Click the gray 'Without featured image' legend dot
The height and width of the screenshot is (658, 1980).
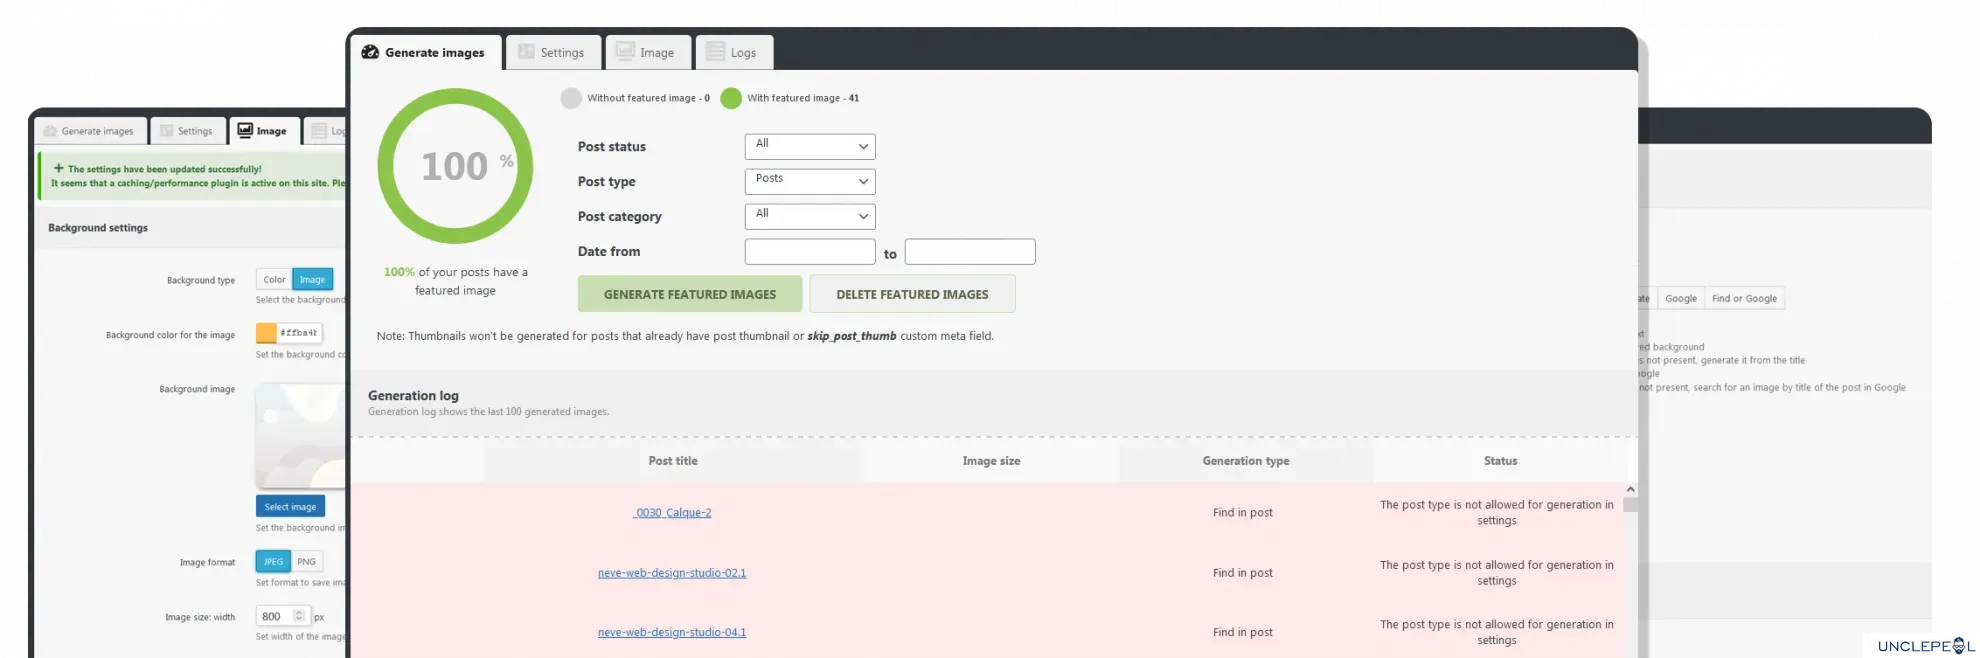tap(571, 98)
